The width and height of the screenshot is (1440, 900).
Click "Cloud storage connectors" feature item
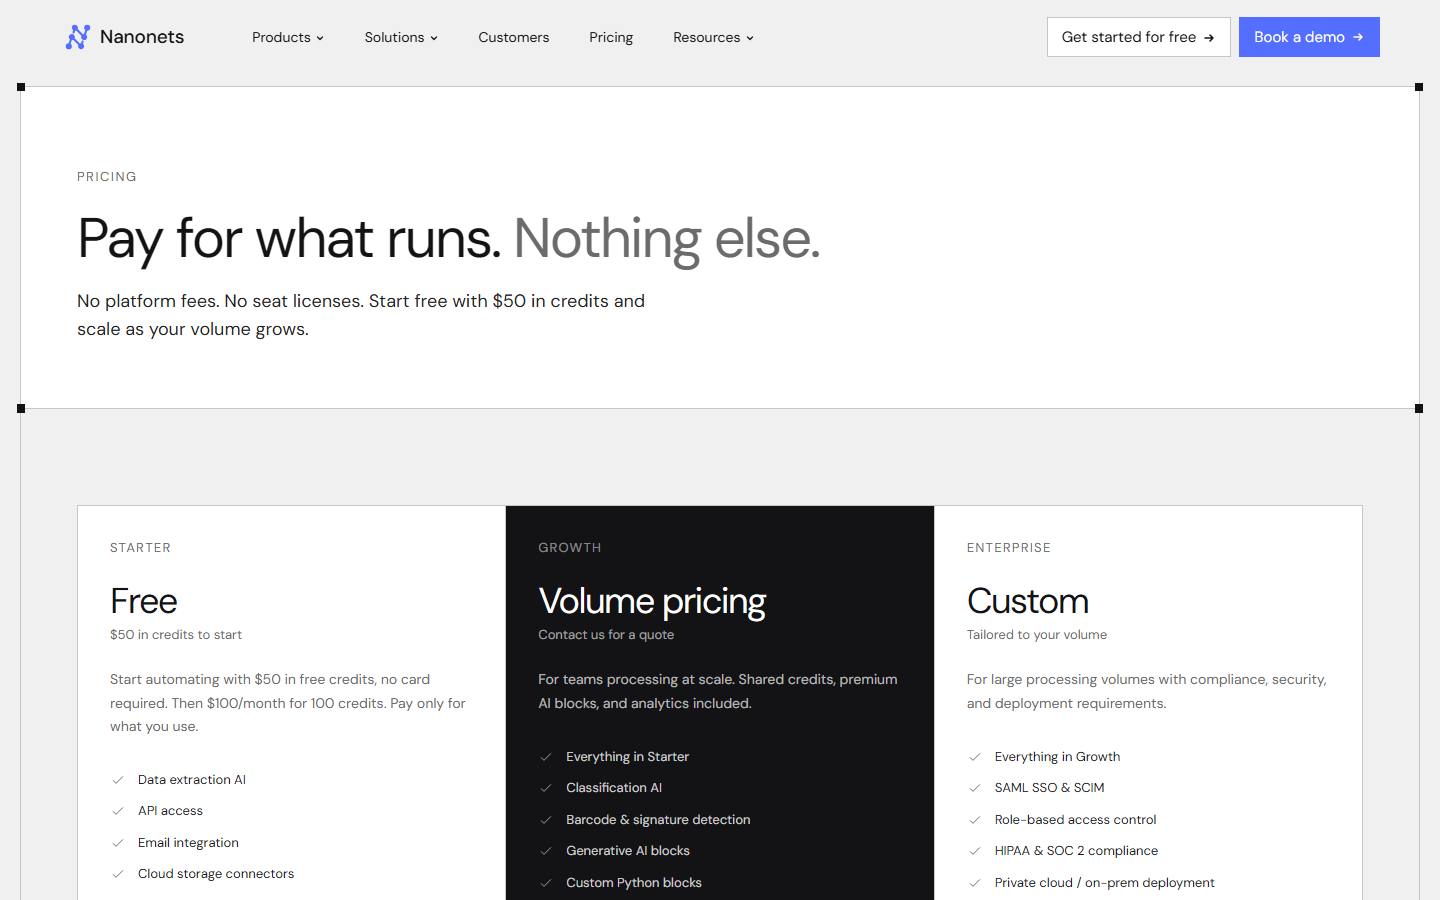pyautogui.click(x=216, y=874)
